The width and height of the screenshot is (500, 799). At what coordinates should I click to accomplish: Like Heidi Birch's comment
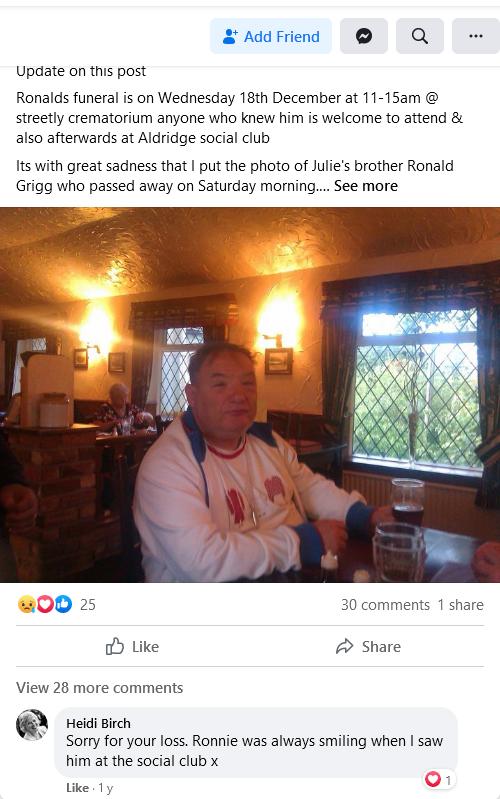[77, 788]
